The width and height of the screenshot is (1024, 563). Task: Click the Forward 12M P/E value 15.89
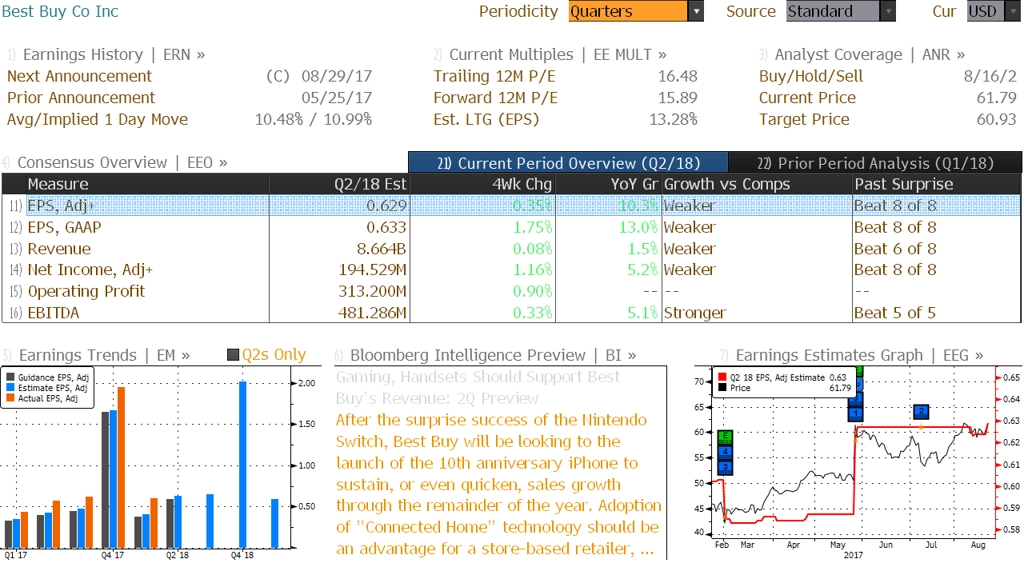pos(677,98)
